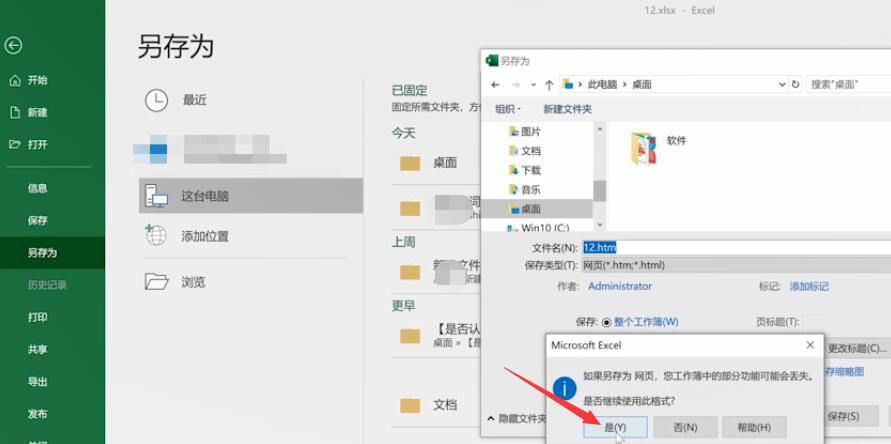Select 整个工作簿 radio button
Viewport: 891px width, 444px height.
point(606,322)
